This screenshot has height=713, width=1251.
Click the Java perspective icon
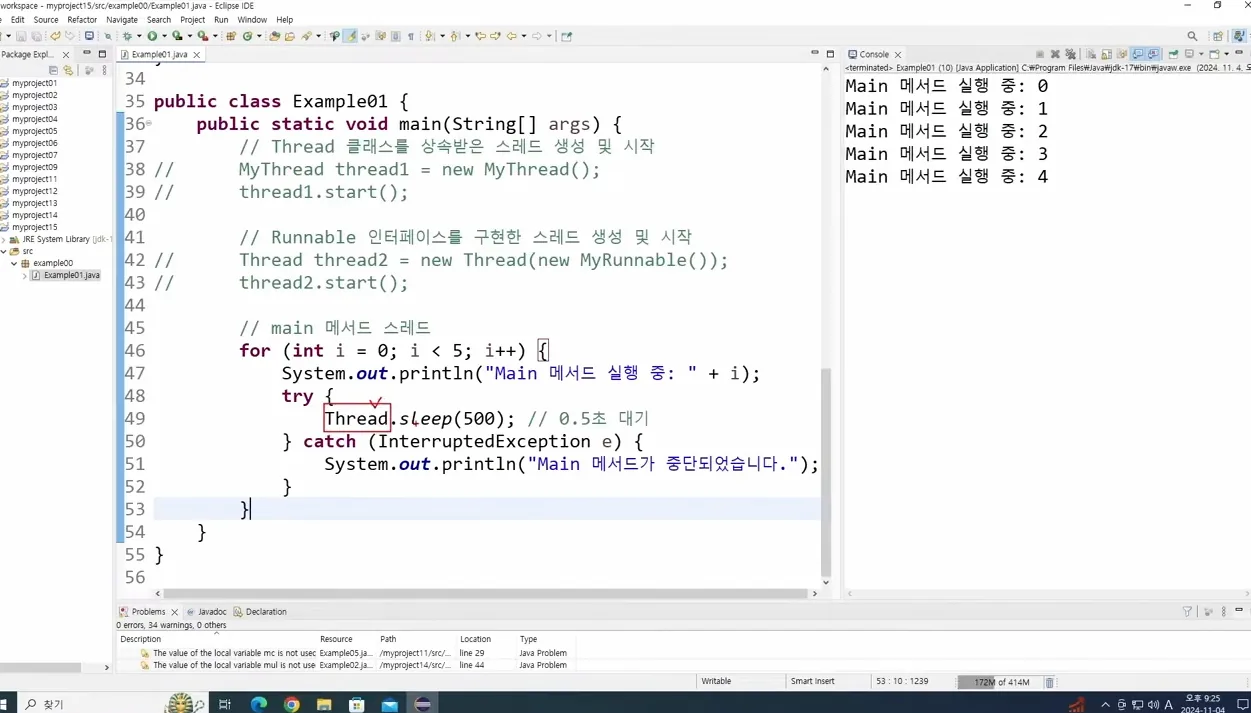point(1238,36)
